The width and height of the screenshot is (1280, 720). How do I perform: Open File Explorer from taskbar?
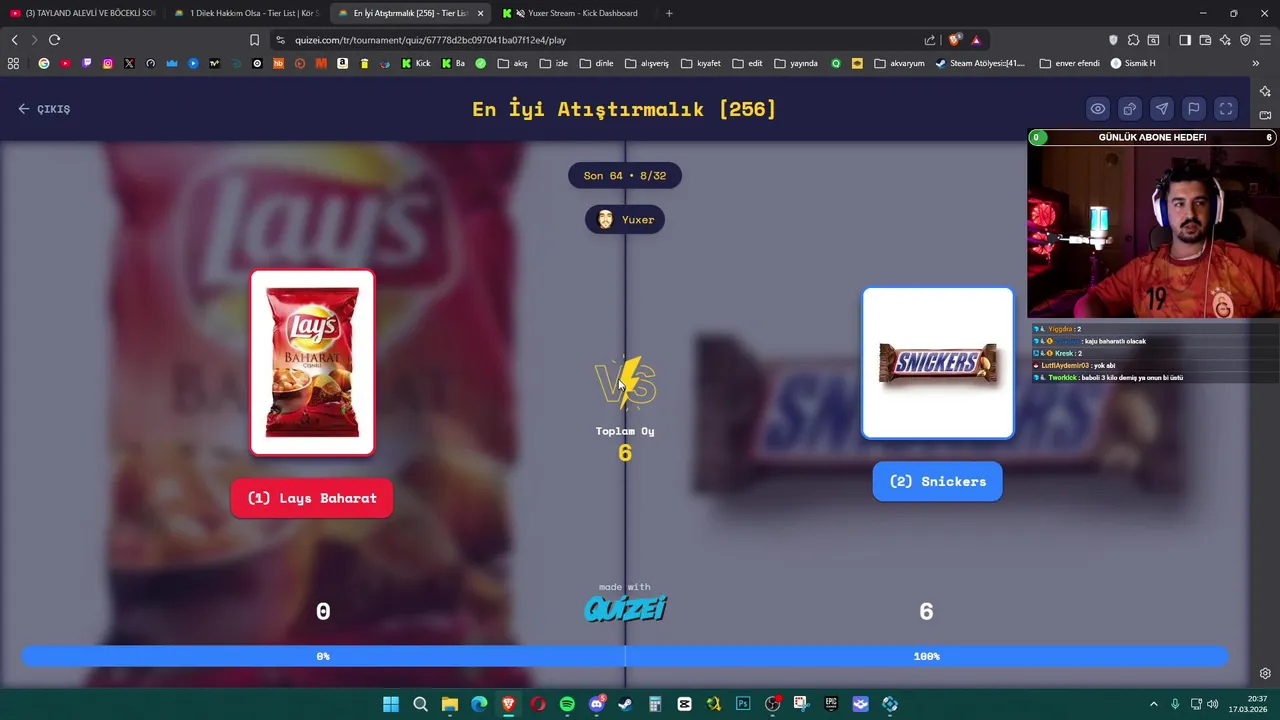point(450,704)
